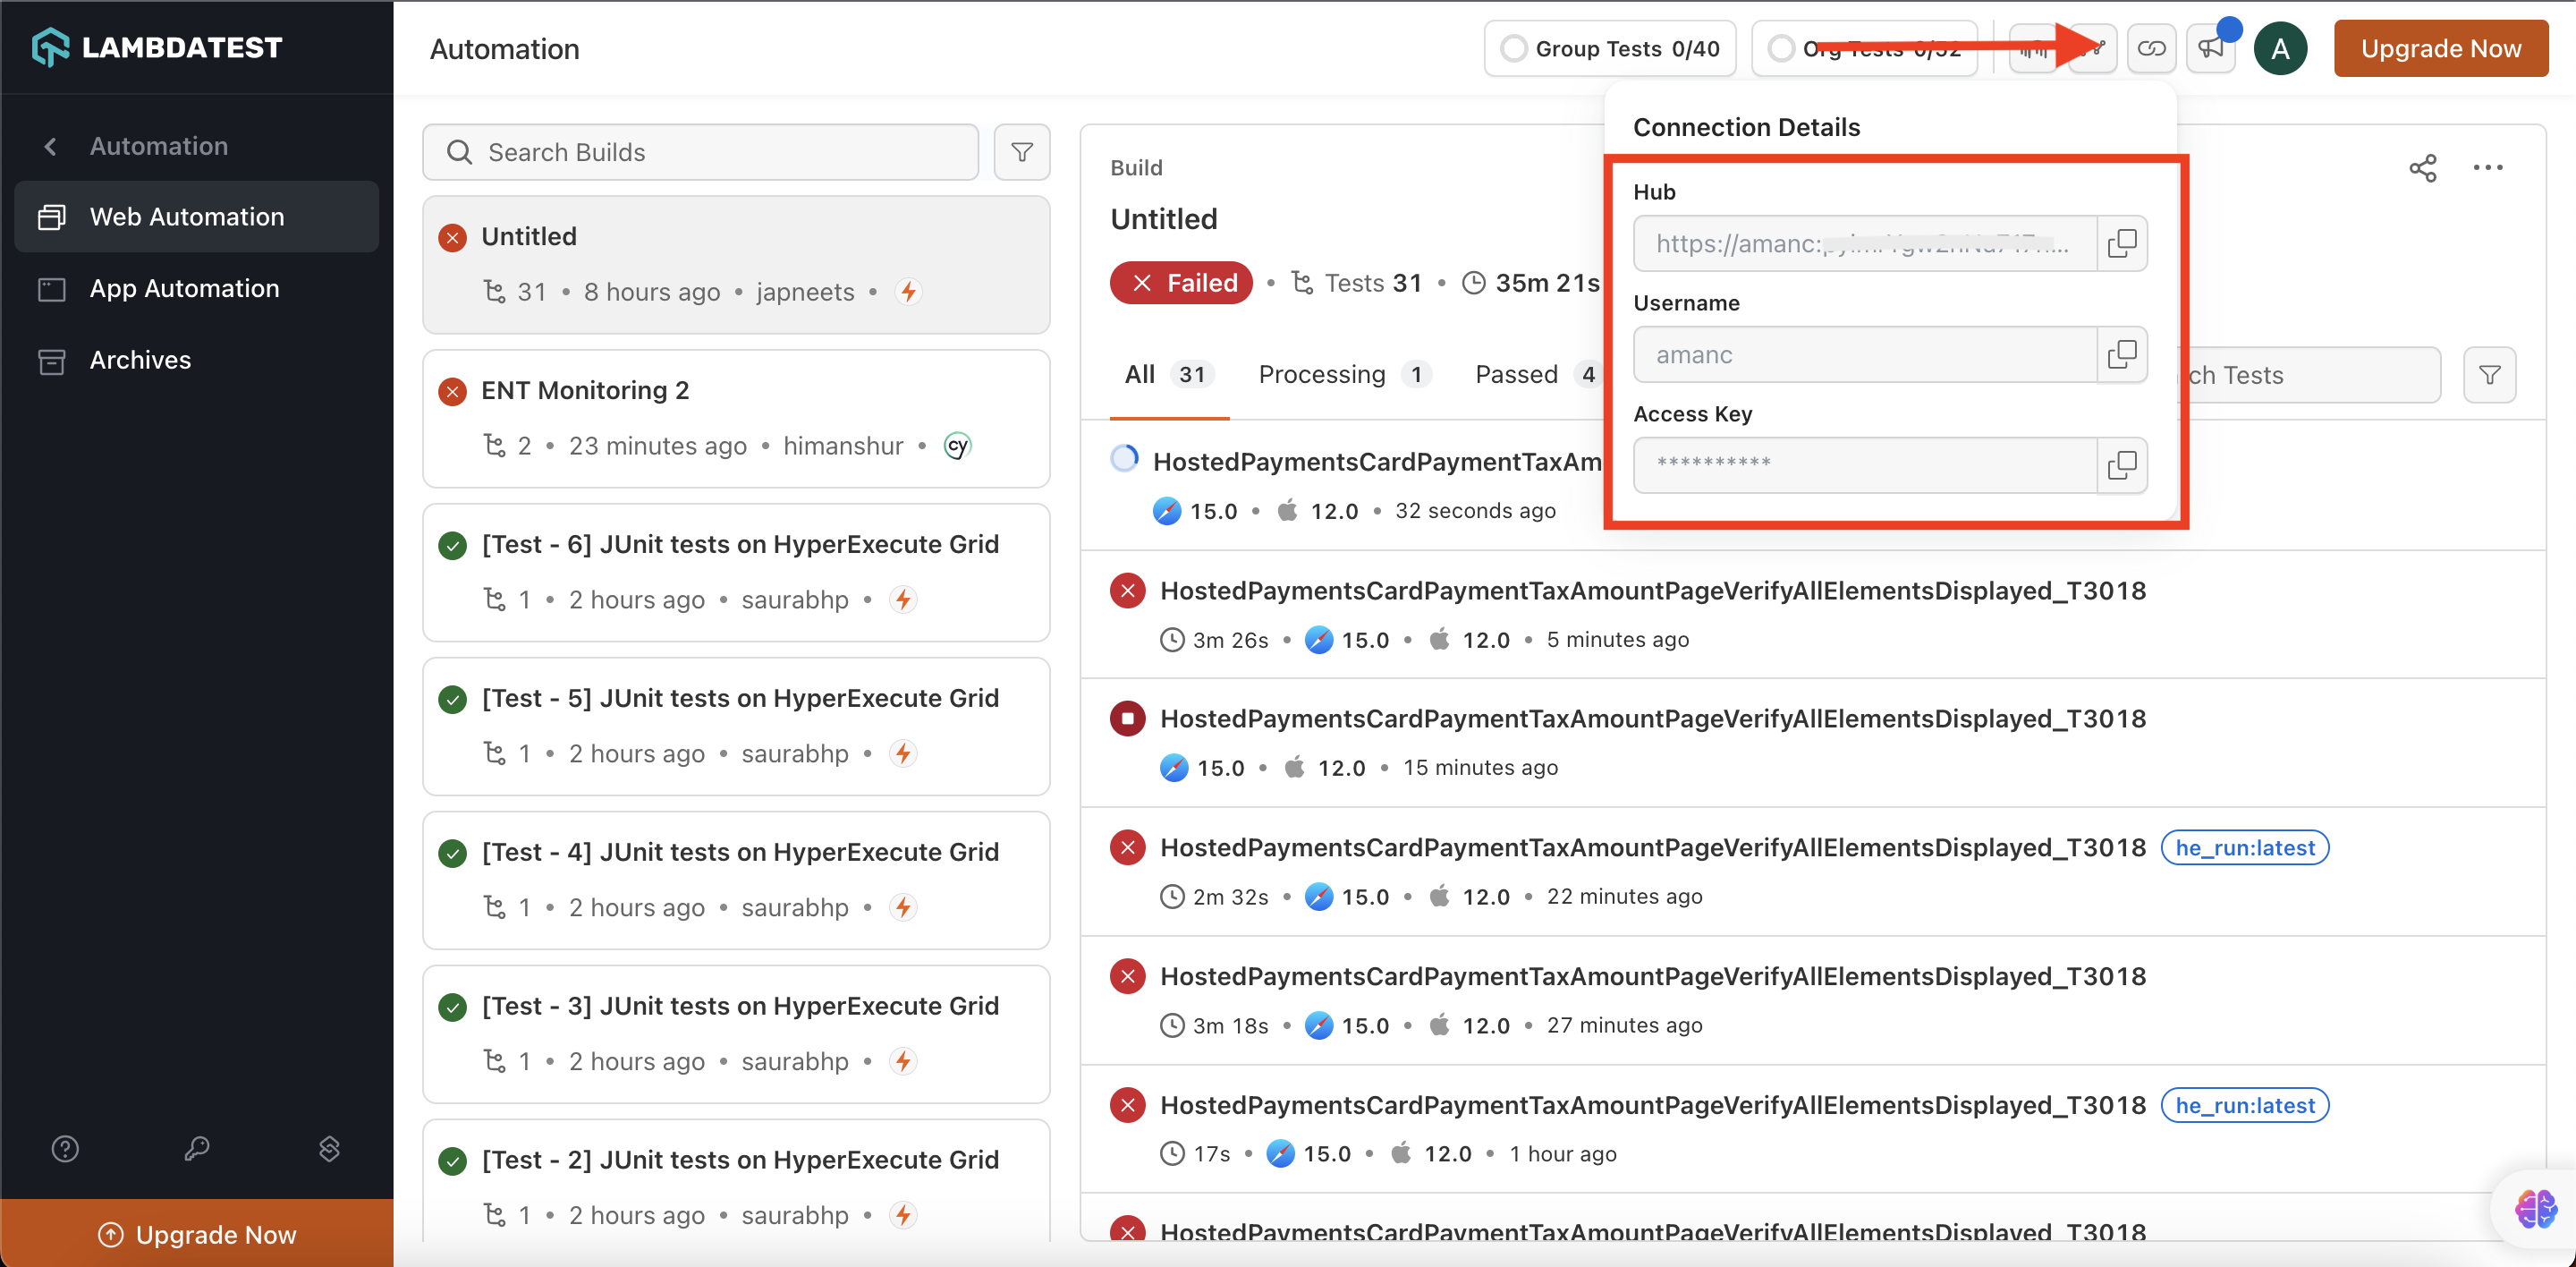The height and width of the screenshot is (1267, 2576).
Task: Copy the Username value
Action: [2121, 354]
